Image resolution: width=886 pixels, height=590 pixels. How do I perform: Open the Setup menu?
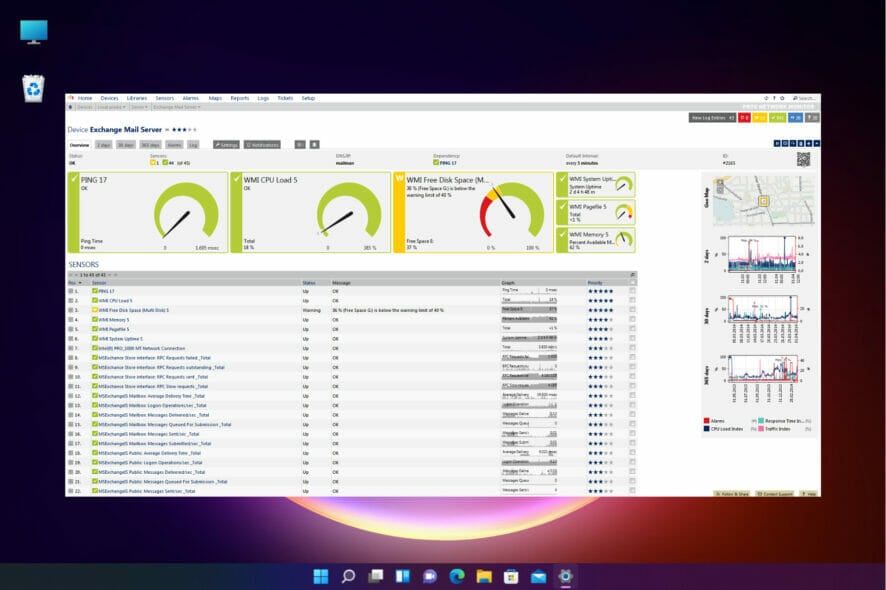(308, 98)
